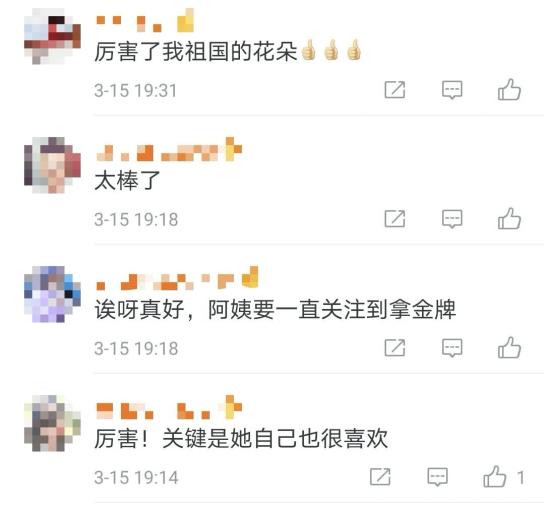Select comment text 厉害！关键是她自己也很喜欢

241,438
